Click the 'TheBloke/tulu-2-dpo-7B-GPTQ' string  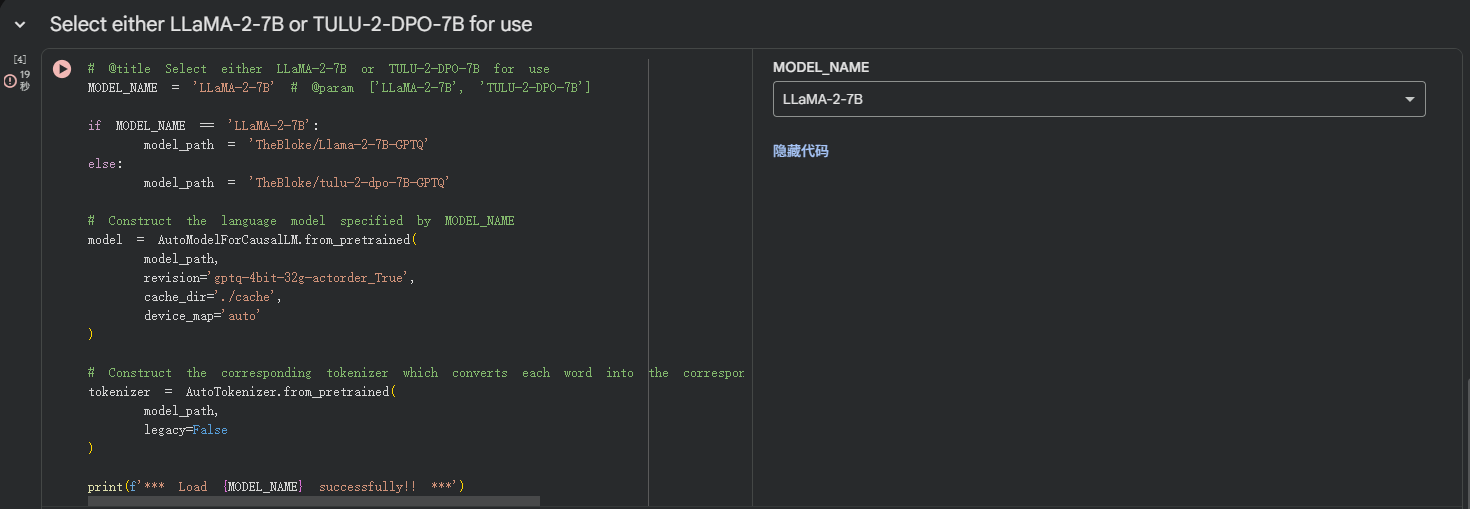click(350, 183)
